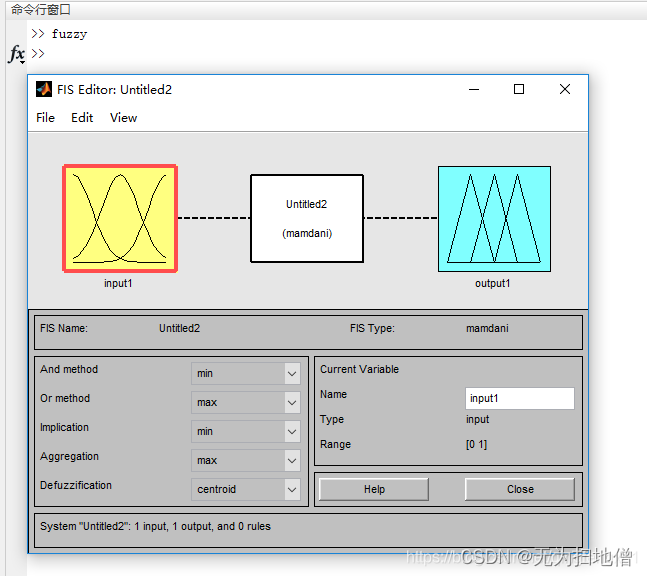Maximize the FIS Editor window
Viewport: 647px width, 576px height.
pos(519,89)
